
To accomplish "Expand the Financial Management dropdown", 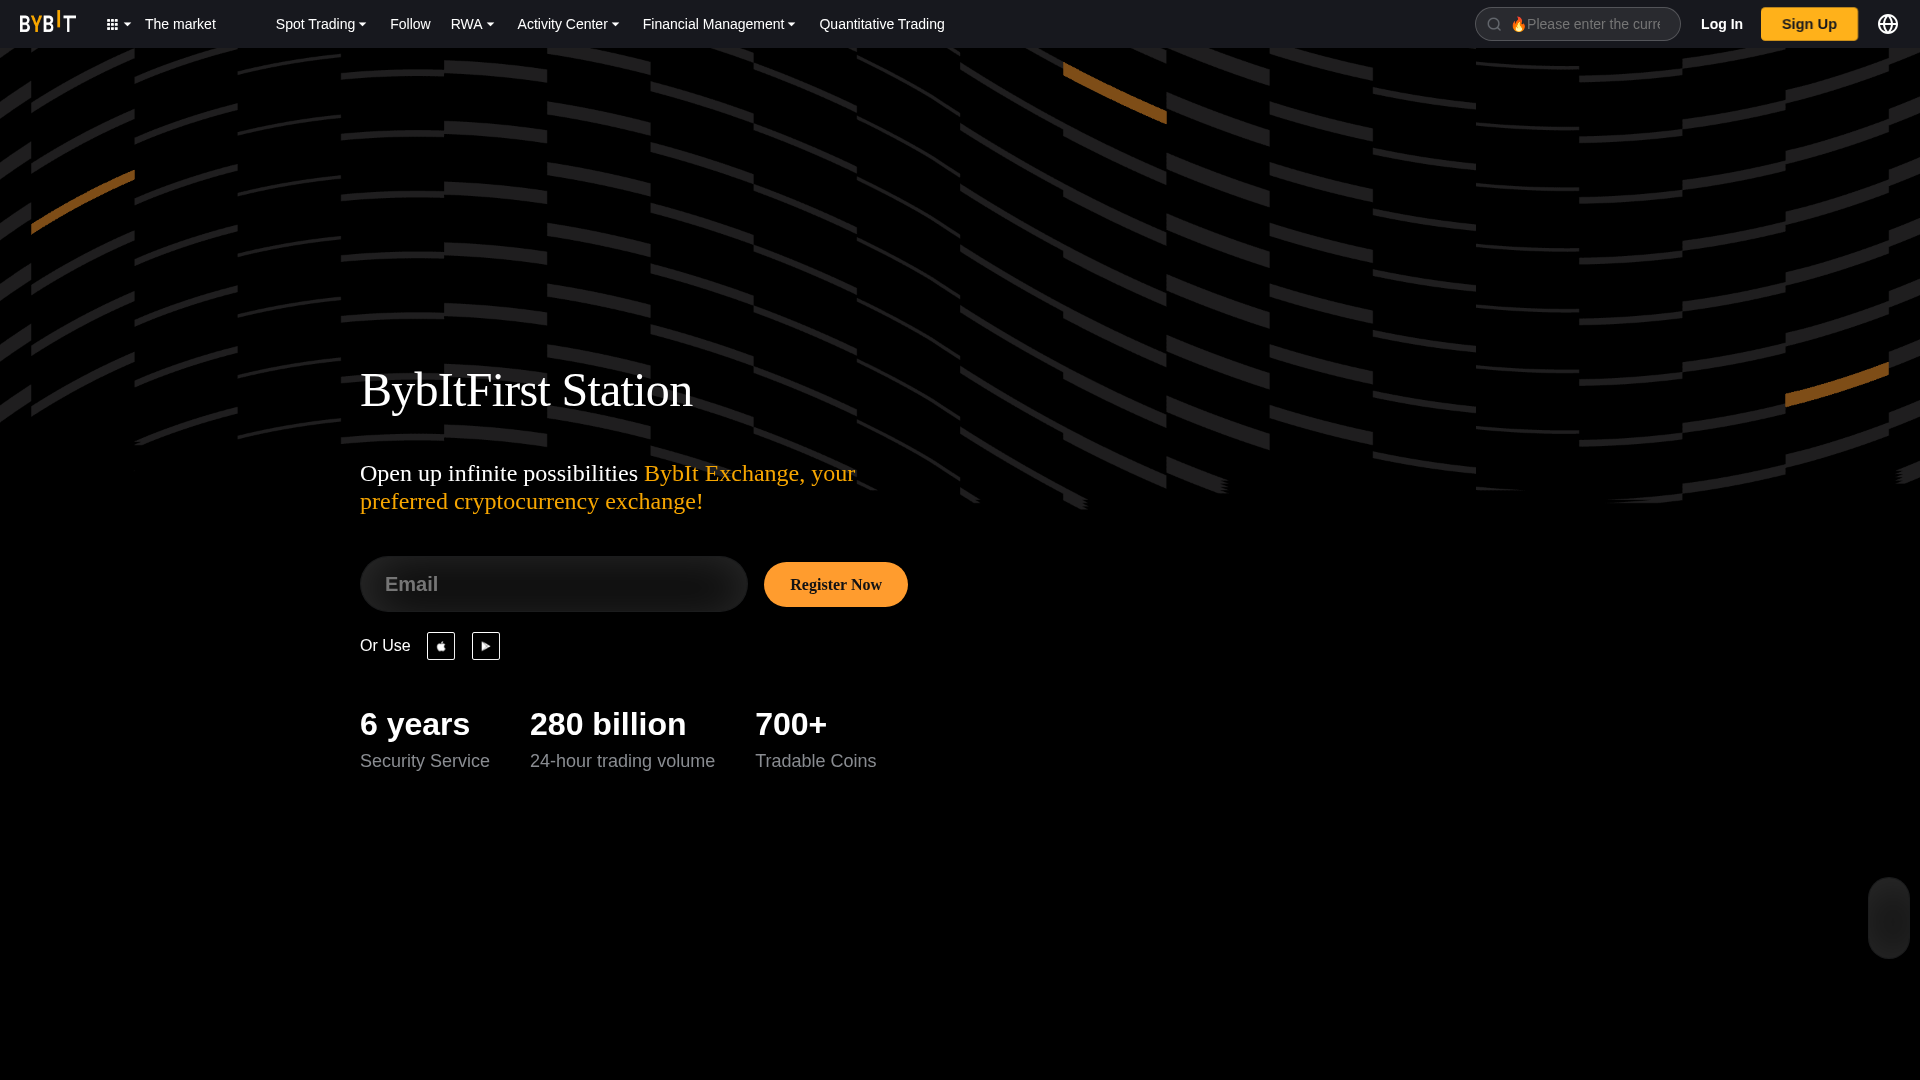I will [x=719, y=24].
